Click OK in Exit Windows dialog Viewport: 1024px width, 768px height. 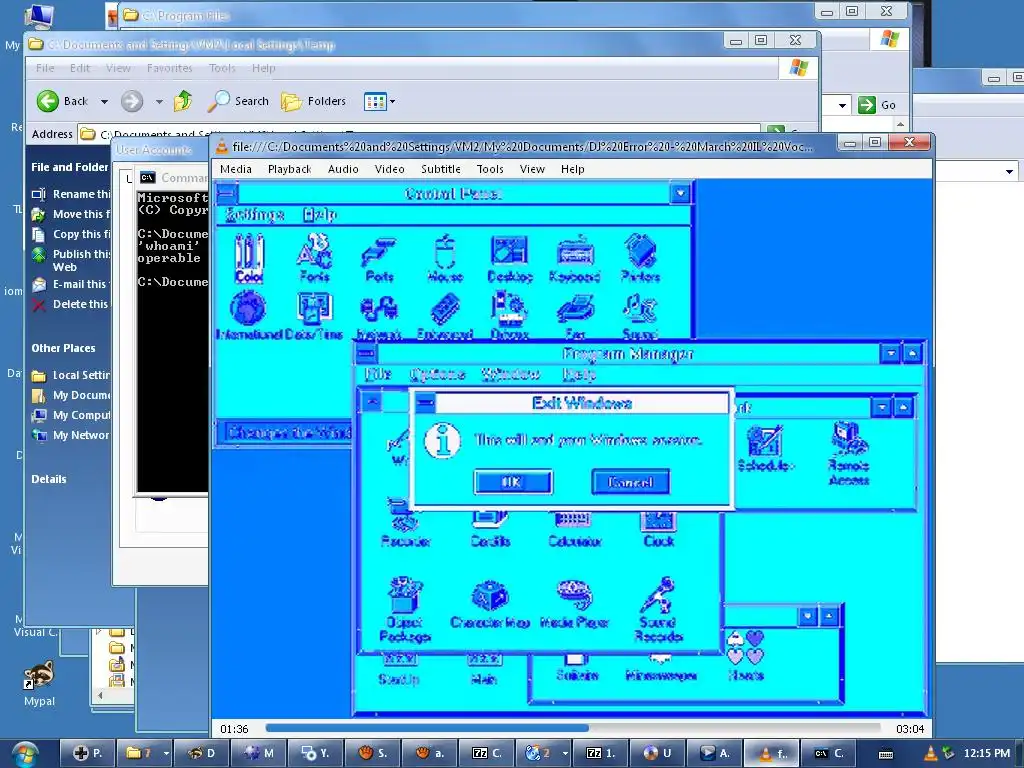[513, 482]
